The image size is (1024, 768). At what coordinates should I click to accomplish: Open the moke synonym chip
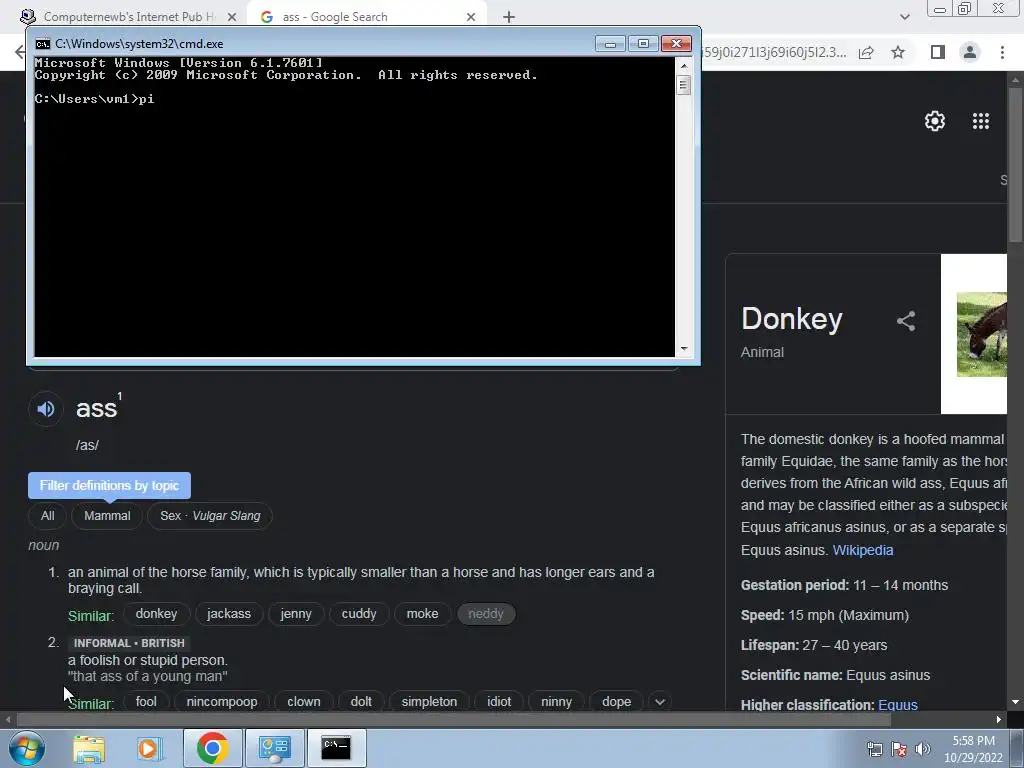(x=423, y=614)
